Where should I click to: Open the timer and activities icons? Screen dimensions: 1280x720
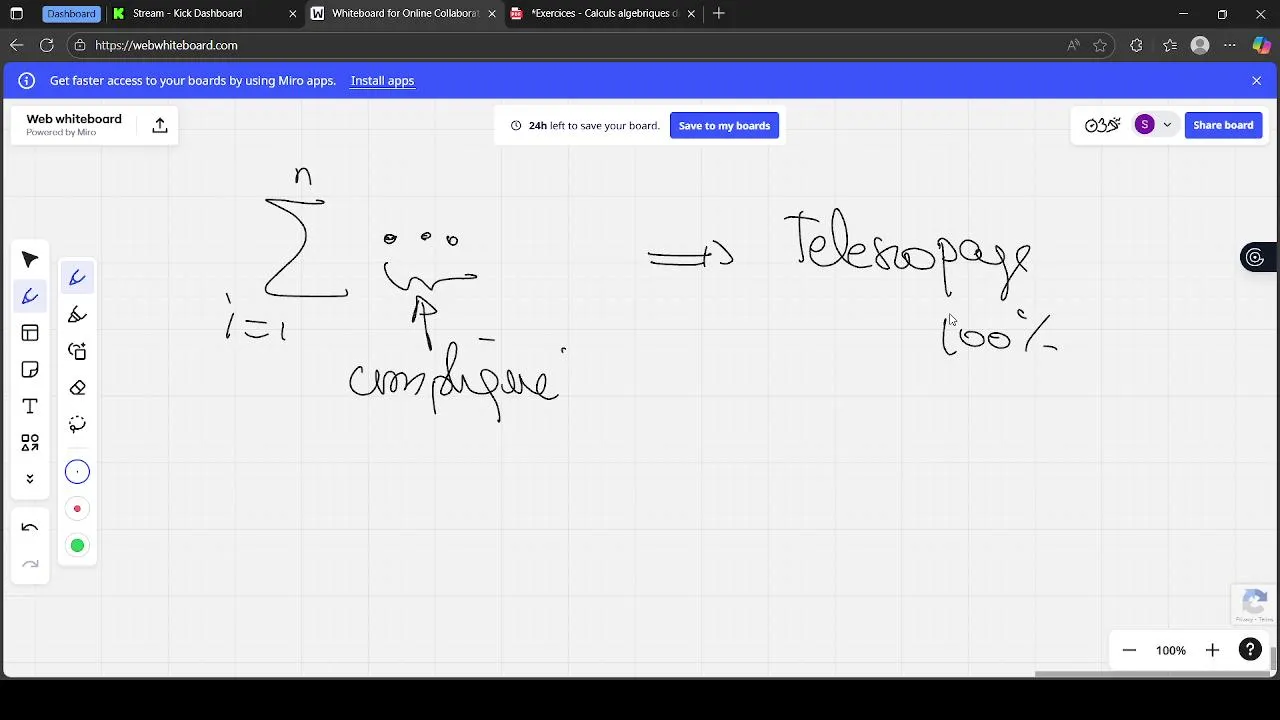(x=1102, y=125)
